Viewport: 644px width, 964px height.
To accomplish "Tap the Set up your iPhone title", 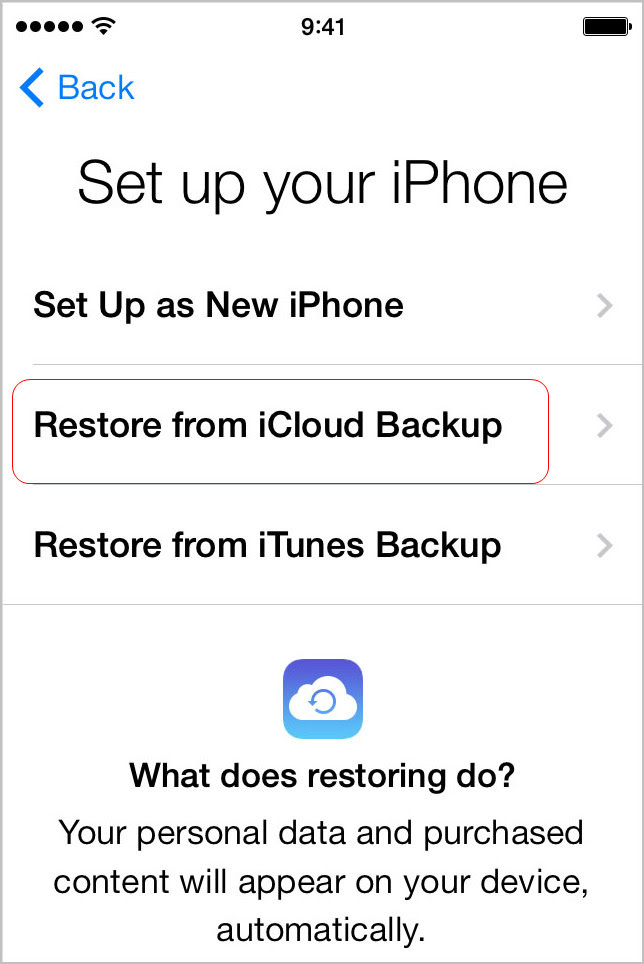I will pos(323,184).
